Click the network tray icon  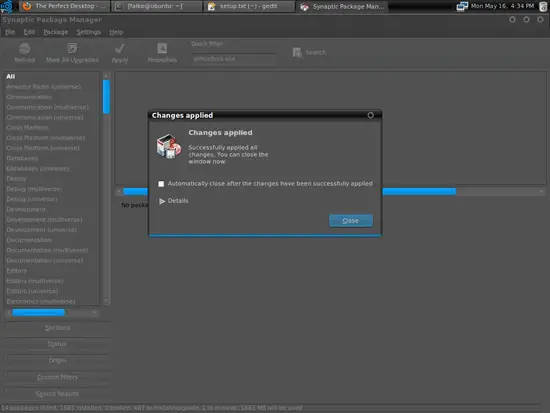tap(462, 6)
